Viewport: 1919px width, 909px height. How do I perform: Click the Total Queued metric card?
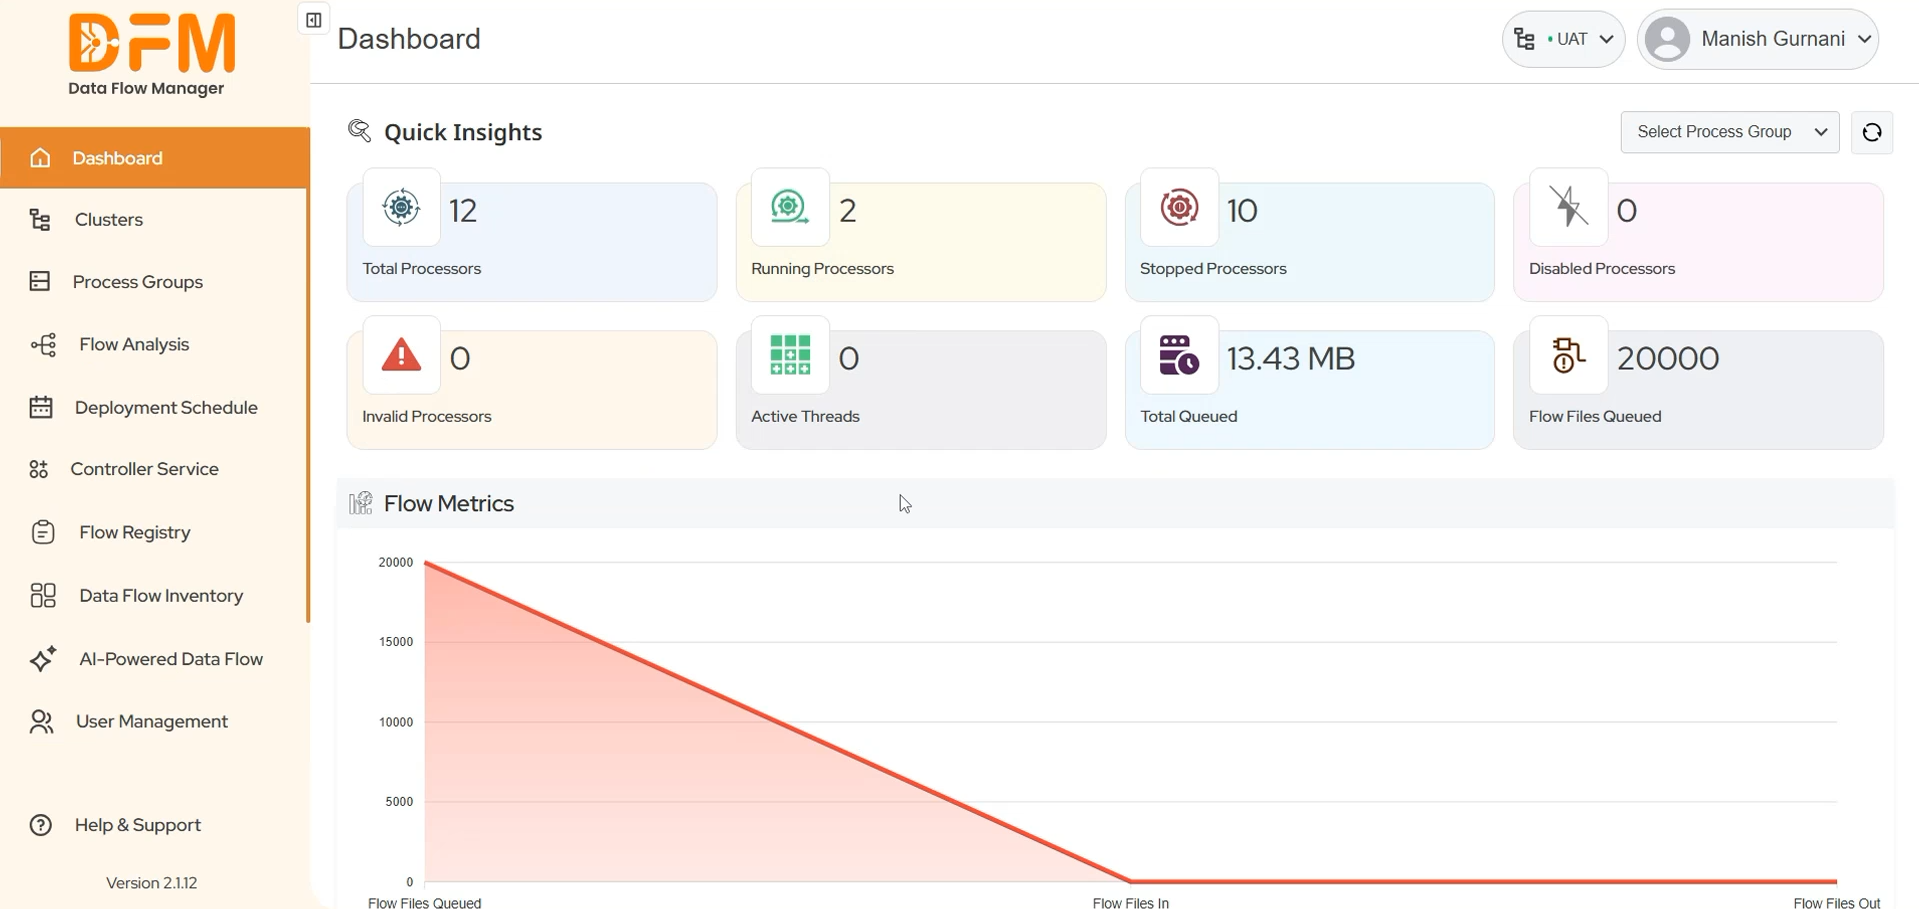1309,388
